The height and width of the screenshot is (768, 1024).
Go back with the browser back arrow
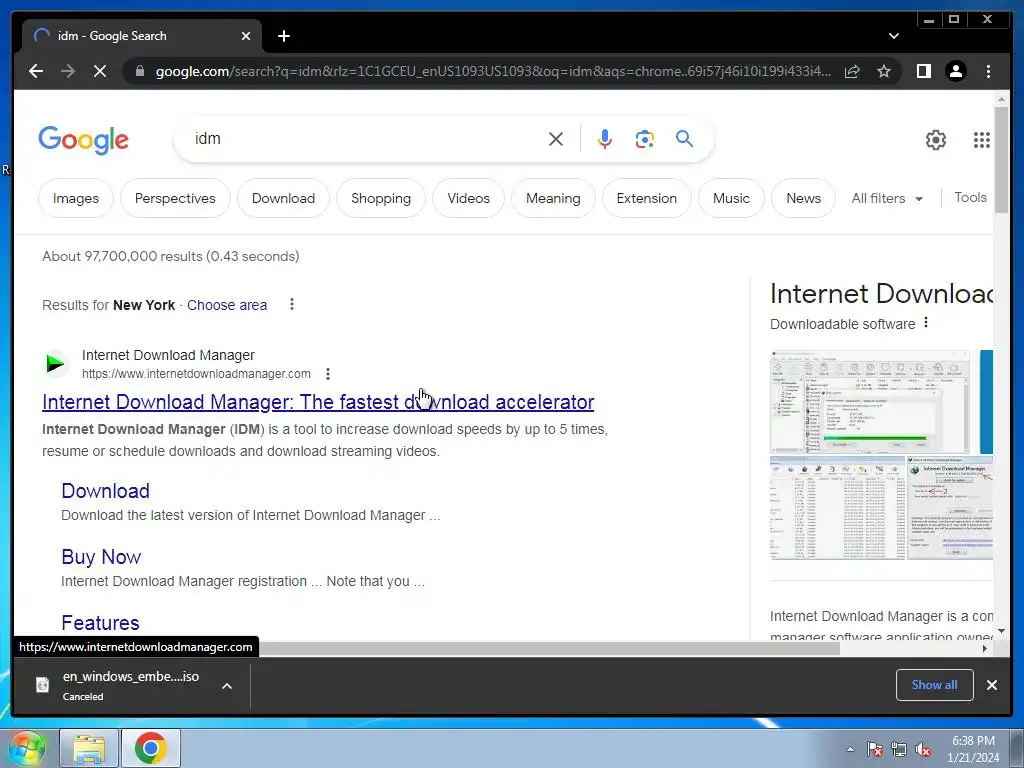click(36, 71)
